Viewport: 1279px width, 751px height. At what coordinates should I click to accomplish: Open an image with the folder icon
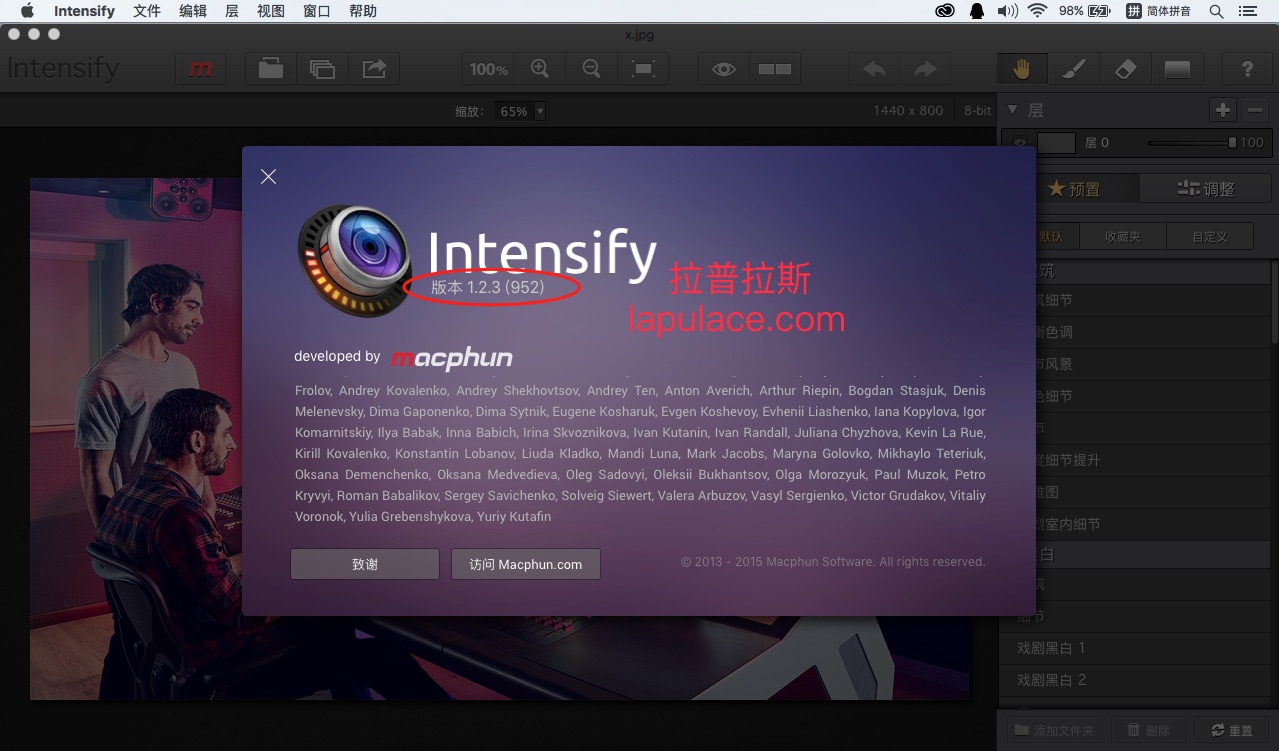pyautogui.click(x=270, y=69)
